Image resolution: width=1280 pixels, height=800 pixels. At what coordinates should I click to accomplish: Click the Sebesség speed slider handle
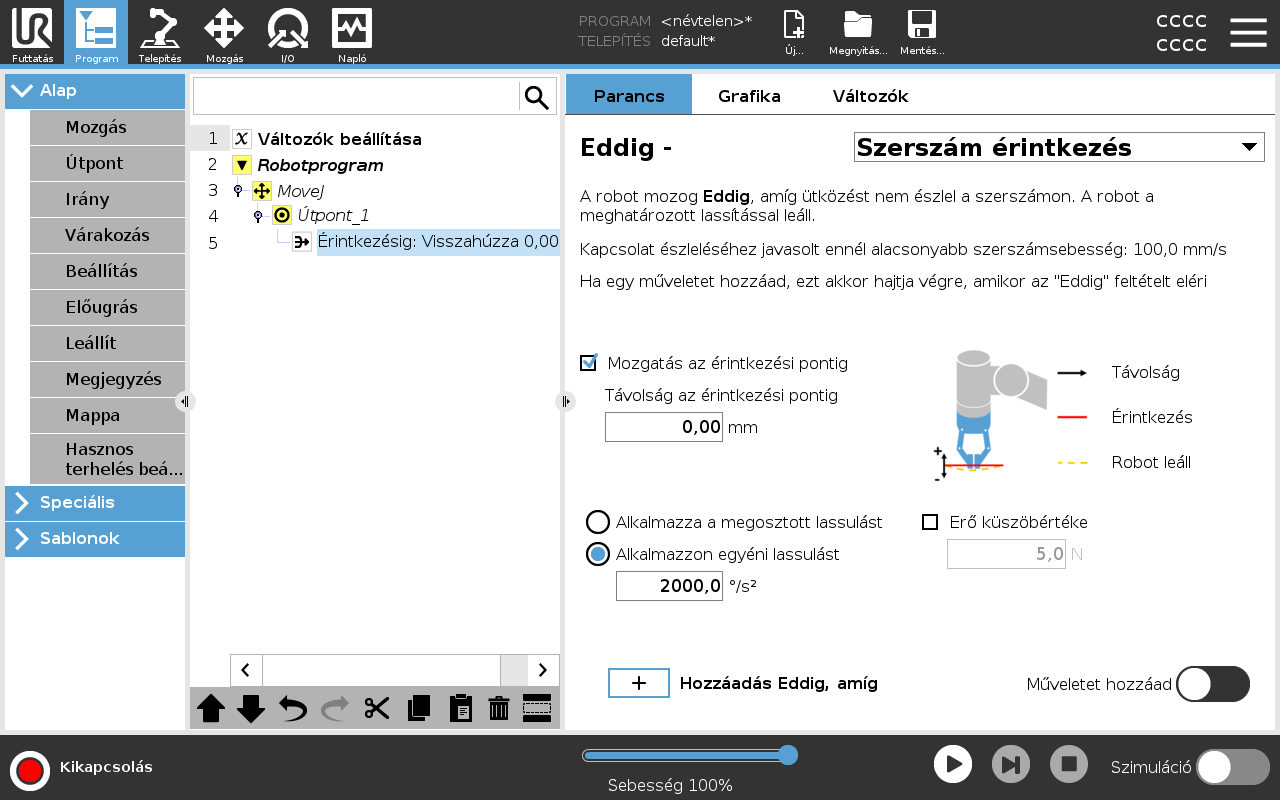[x=788, y=755]
